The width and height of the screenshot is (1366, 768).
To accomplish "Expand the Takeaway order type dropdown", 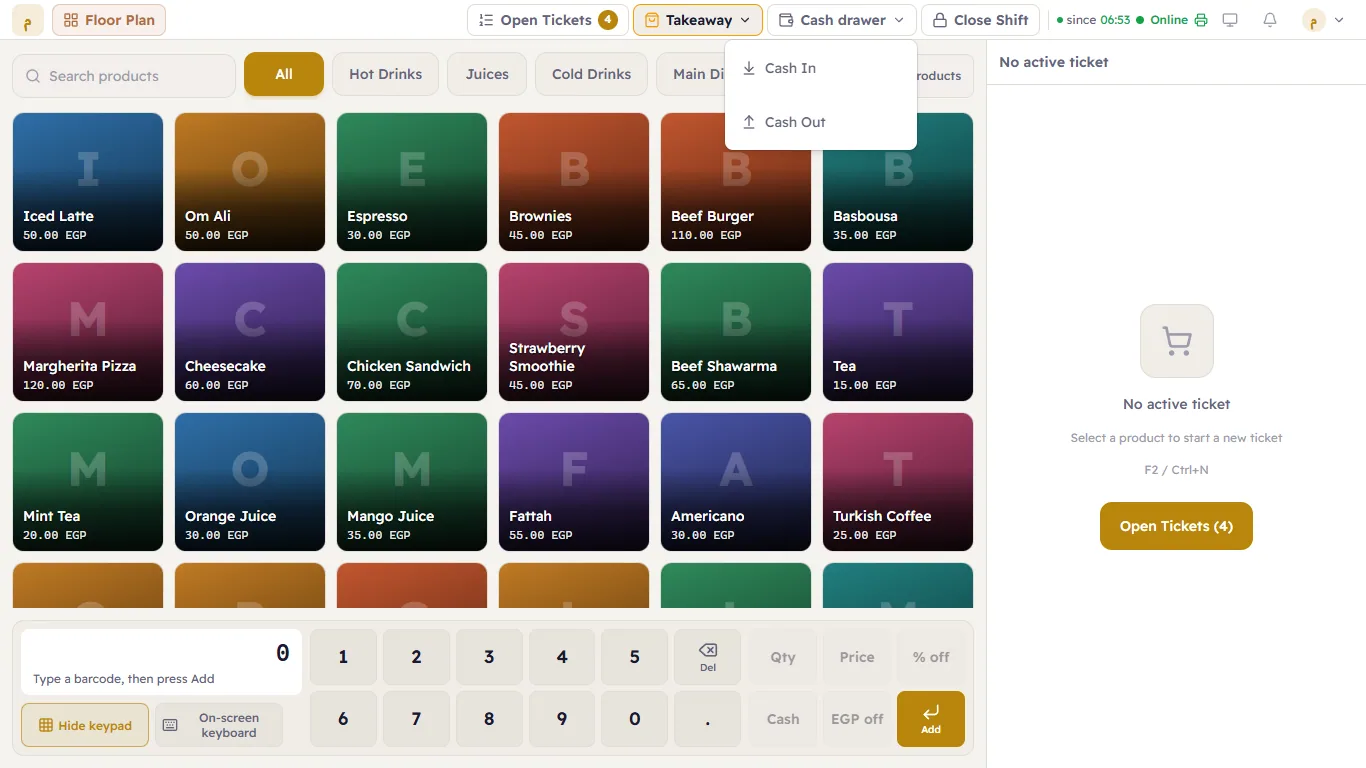I will 698,20.
